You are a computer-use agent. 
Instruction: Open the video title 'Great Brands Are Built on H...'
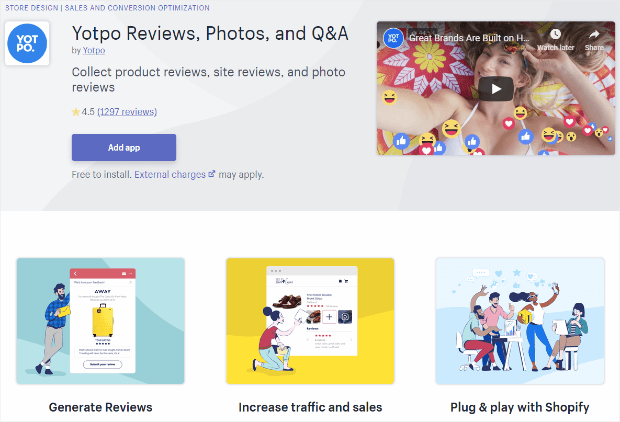point(469,38)
